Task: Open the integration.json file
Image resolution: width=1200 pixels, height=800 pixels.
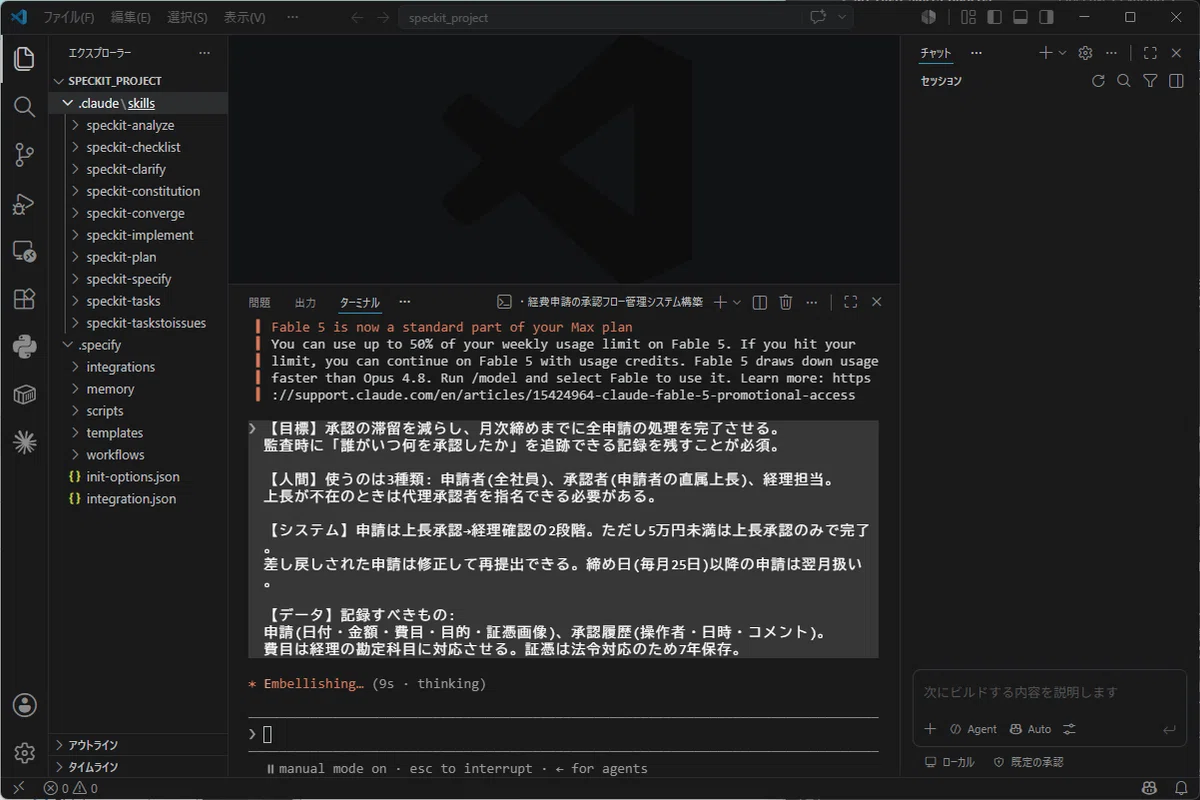Action: pyautogui.click(x=138, y=499)
